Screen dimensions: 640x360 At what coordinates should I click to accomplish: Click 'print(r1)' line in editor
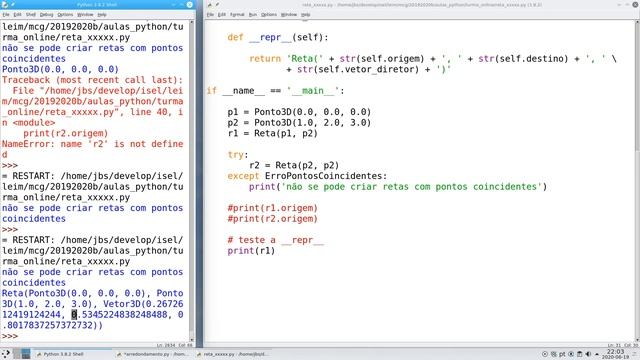tap(251, 251)
